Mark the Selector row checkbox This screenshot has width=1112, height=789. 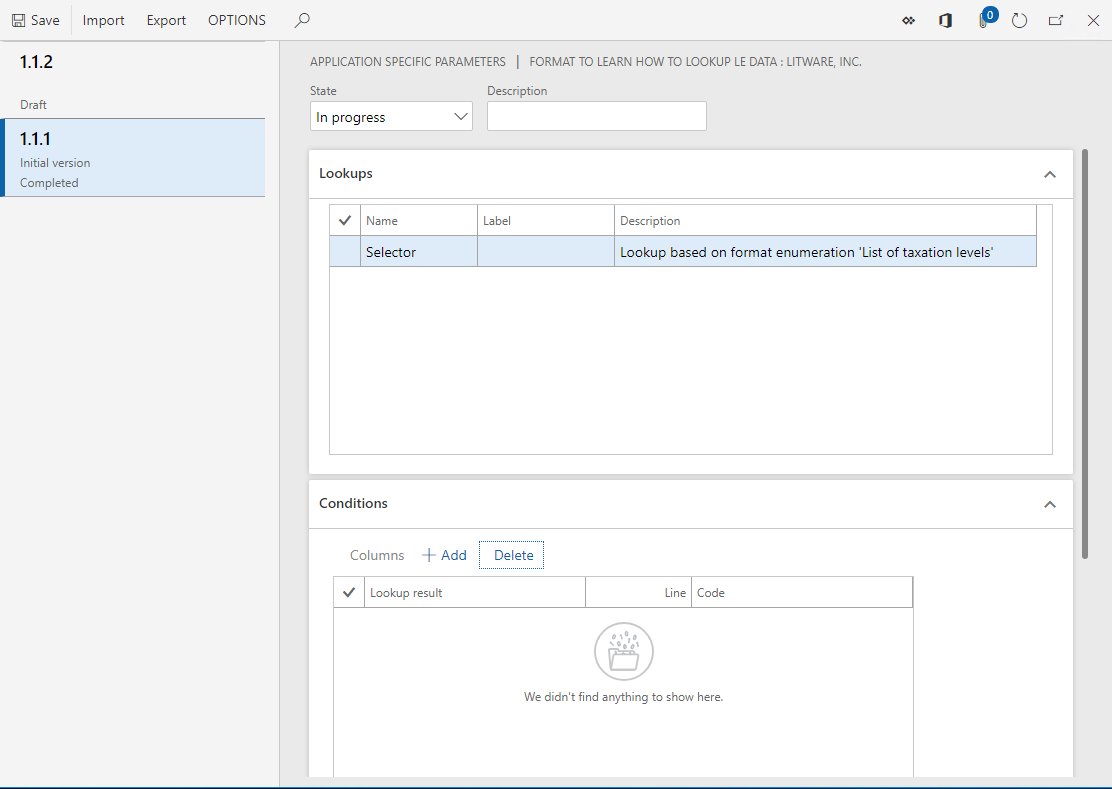click(x=345, y=252)
